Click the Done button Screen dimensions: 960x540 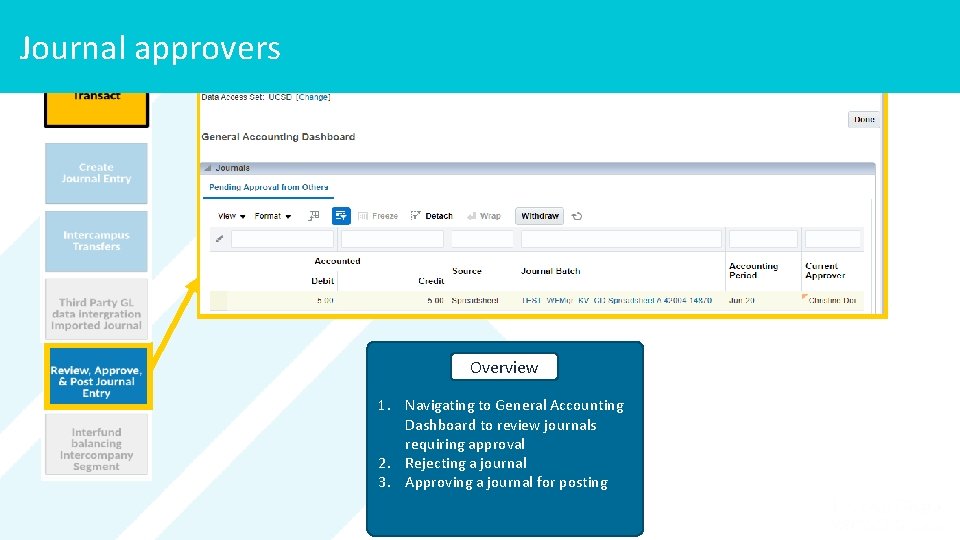click(864, 119)
